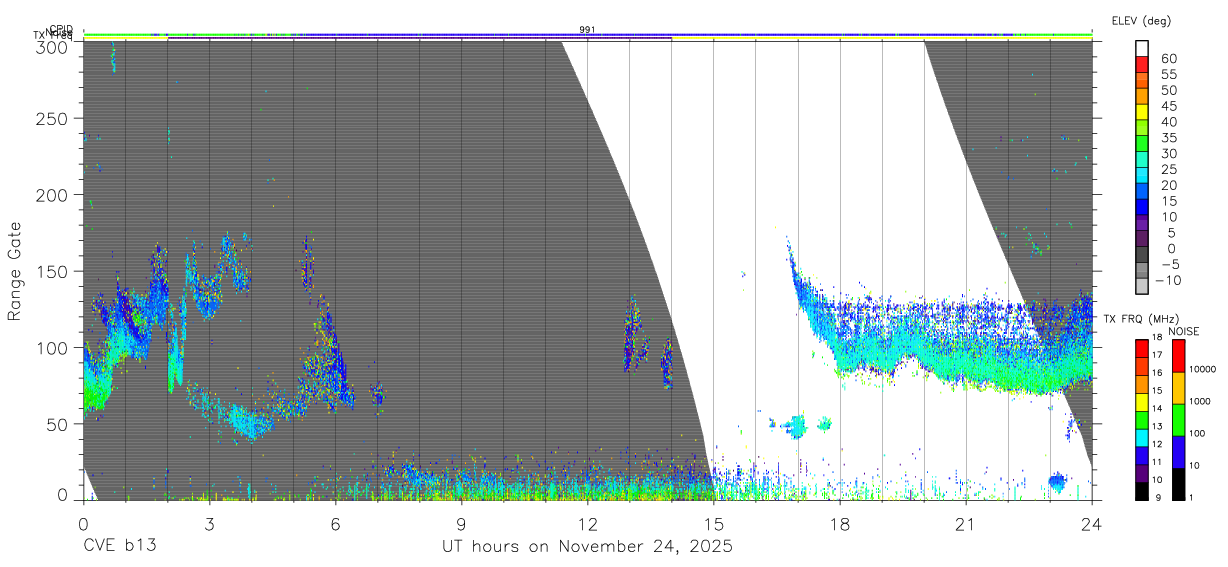Select the black 9–10 segment of TX FRQ bar
The width and height of the screenshot is (1228, 567).
1143,489
